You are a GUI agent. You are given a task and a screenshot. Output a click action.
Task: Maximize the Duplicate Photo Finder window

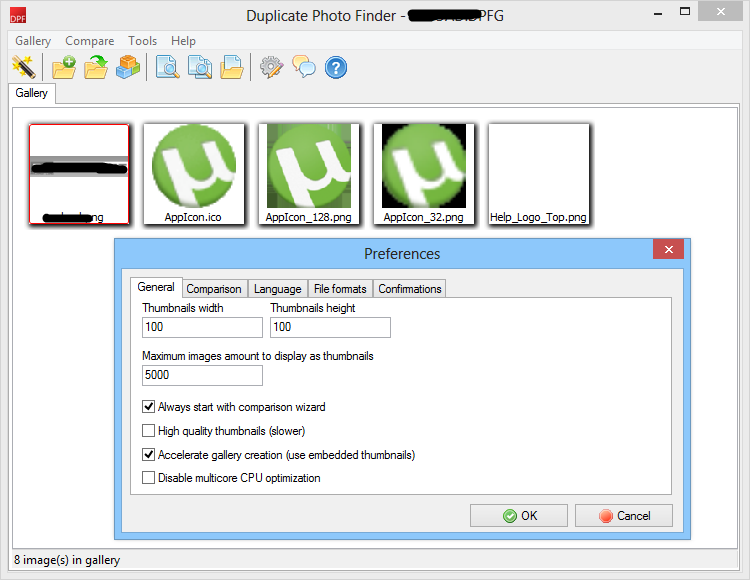point(685,12)
